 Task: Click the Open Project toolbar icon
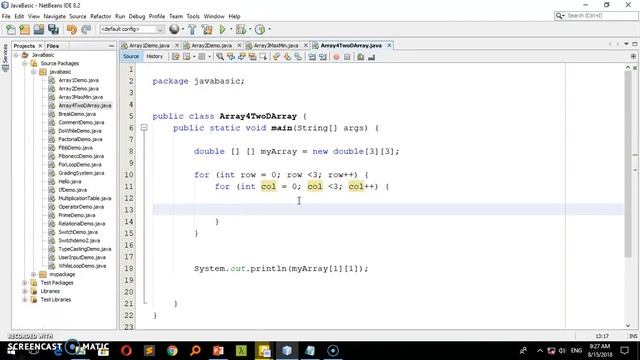[x=39, y=29]
